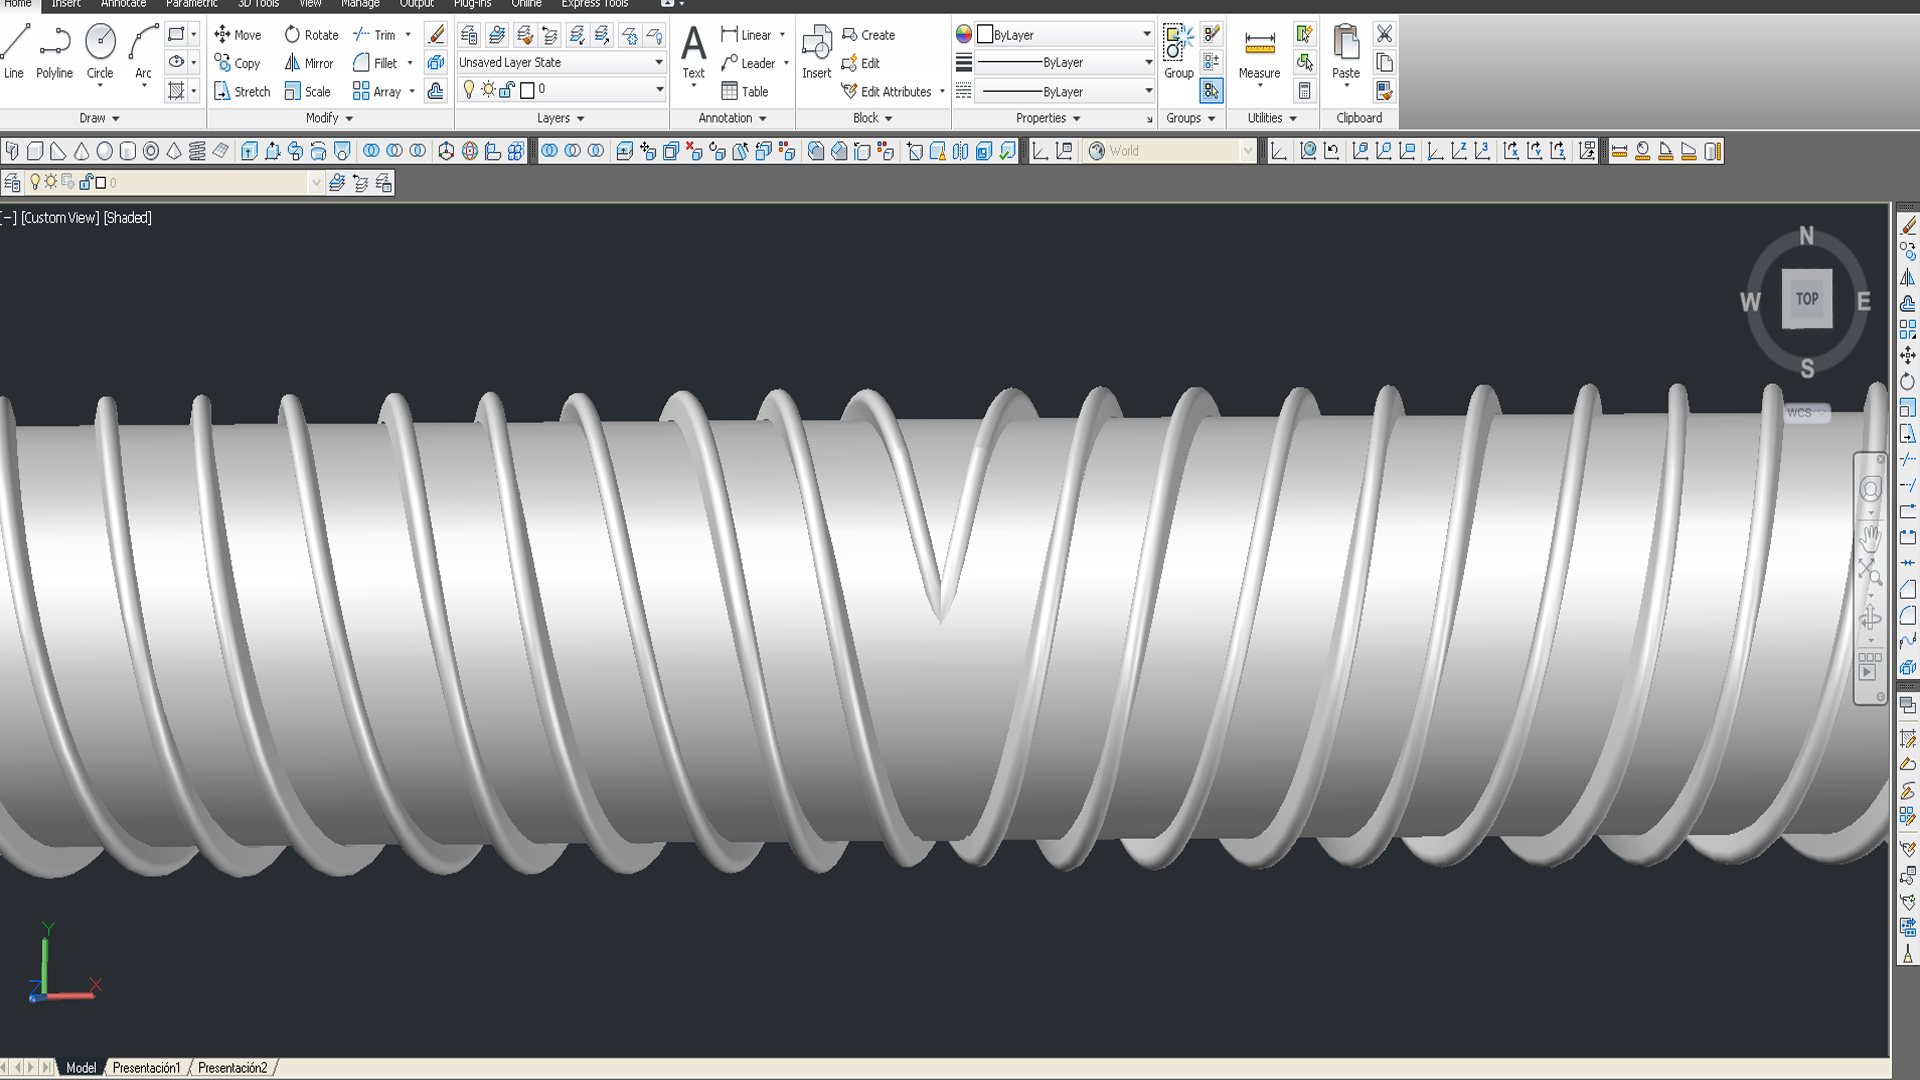1920x1080 pixels.
Task: Click the Erase tool in Modify panel
Action: click(x=436, y=34)
